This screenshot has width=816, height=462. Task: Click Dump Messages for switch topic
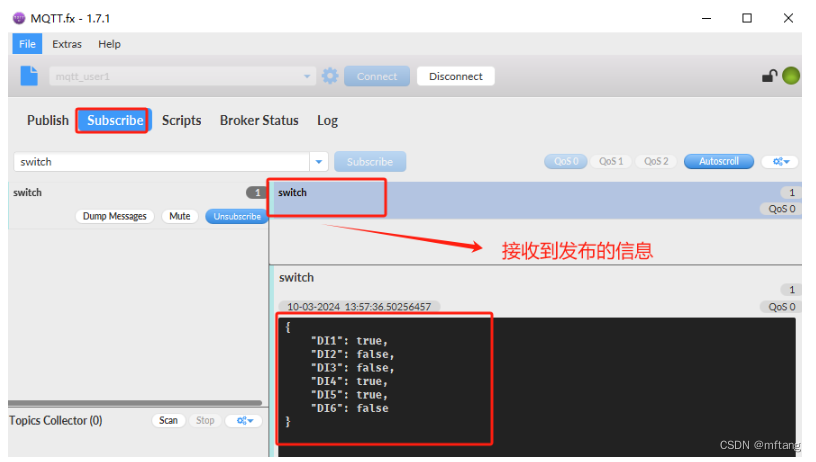click(114, 216)
